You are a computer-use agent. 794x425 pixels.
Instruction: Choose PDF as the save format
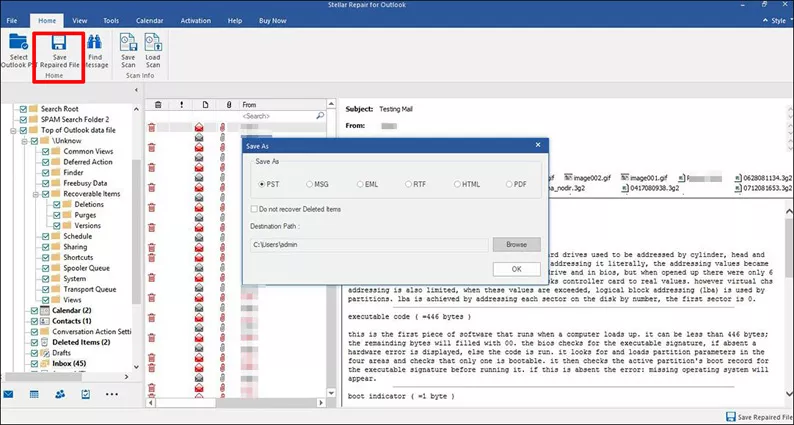(509, 185)
